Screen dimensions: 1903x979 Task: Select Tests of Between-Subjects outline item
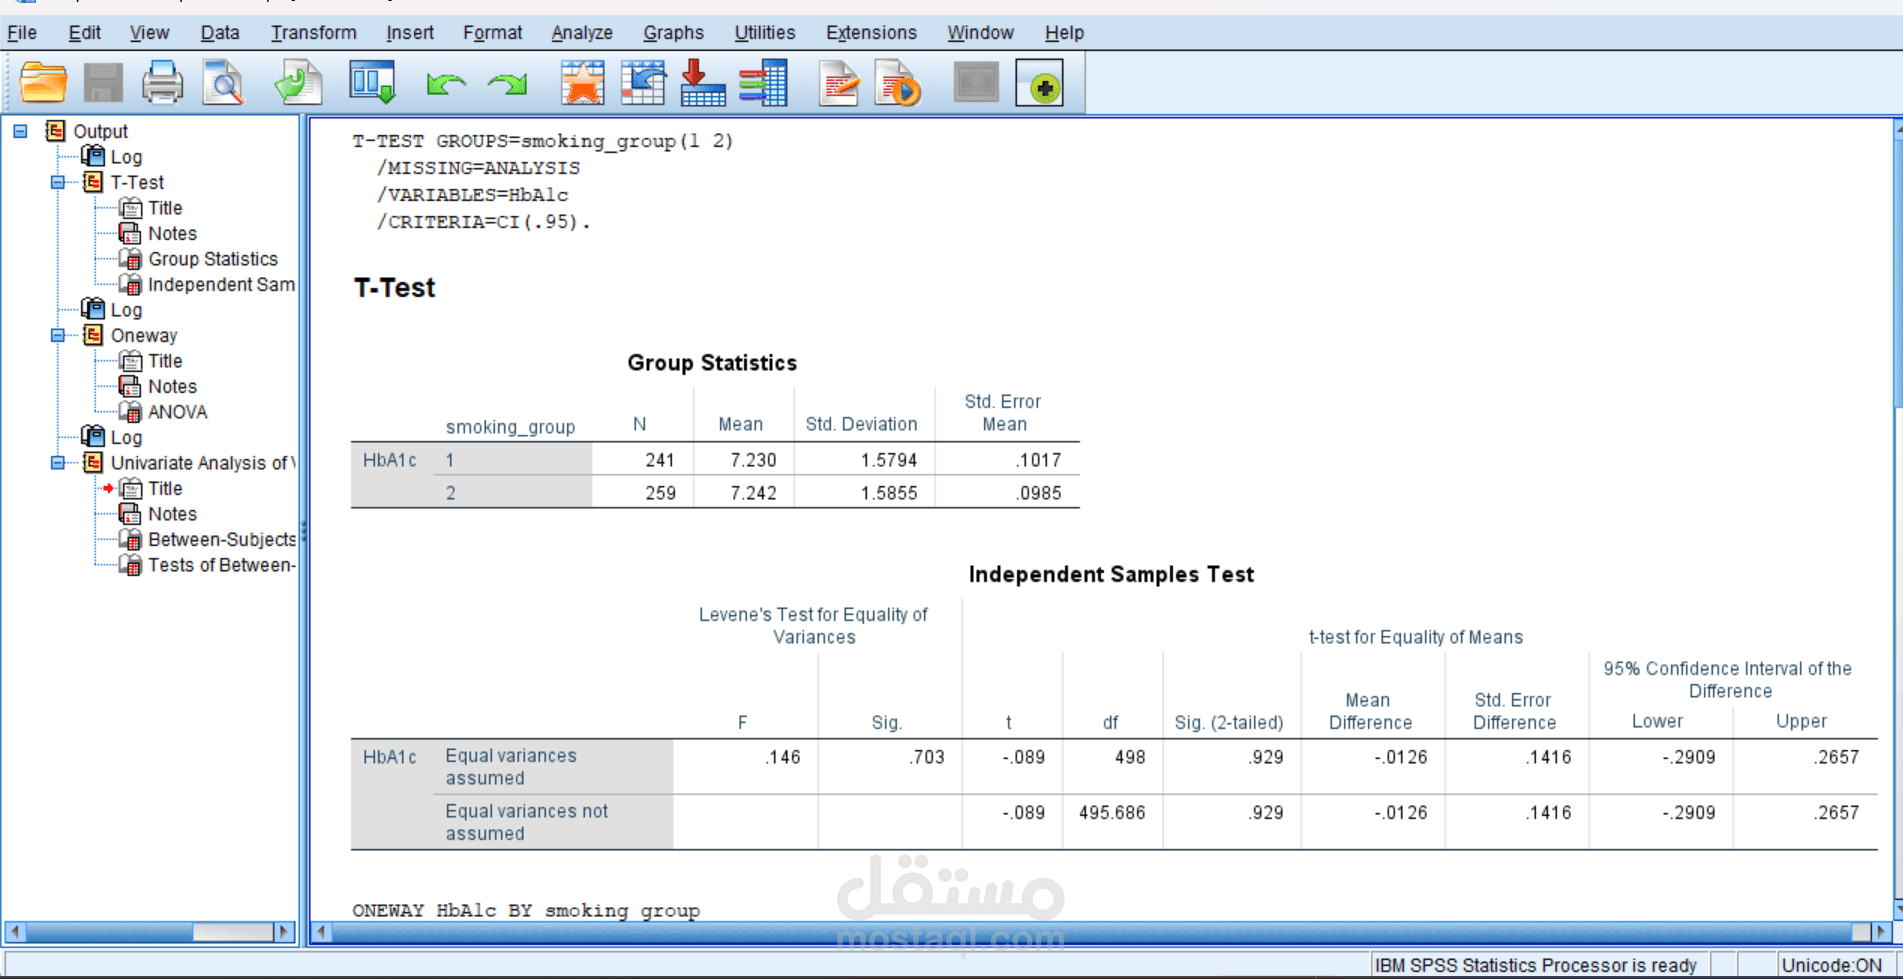pos(221,565)
